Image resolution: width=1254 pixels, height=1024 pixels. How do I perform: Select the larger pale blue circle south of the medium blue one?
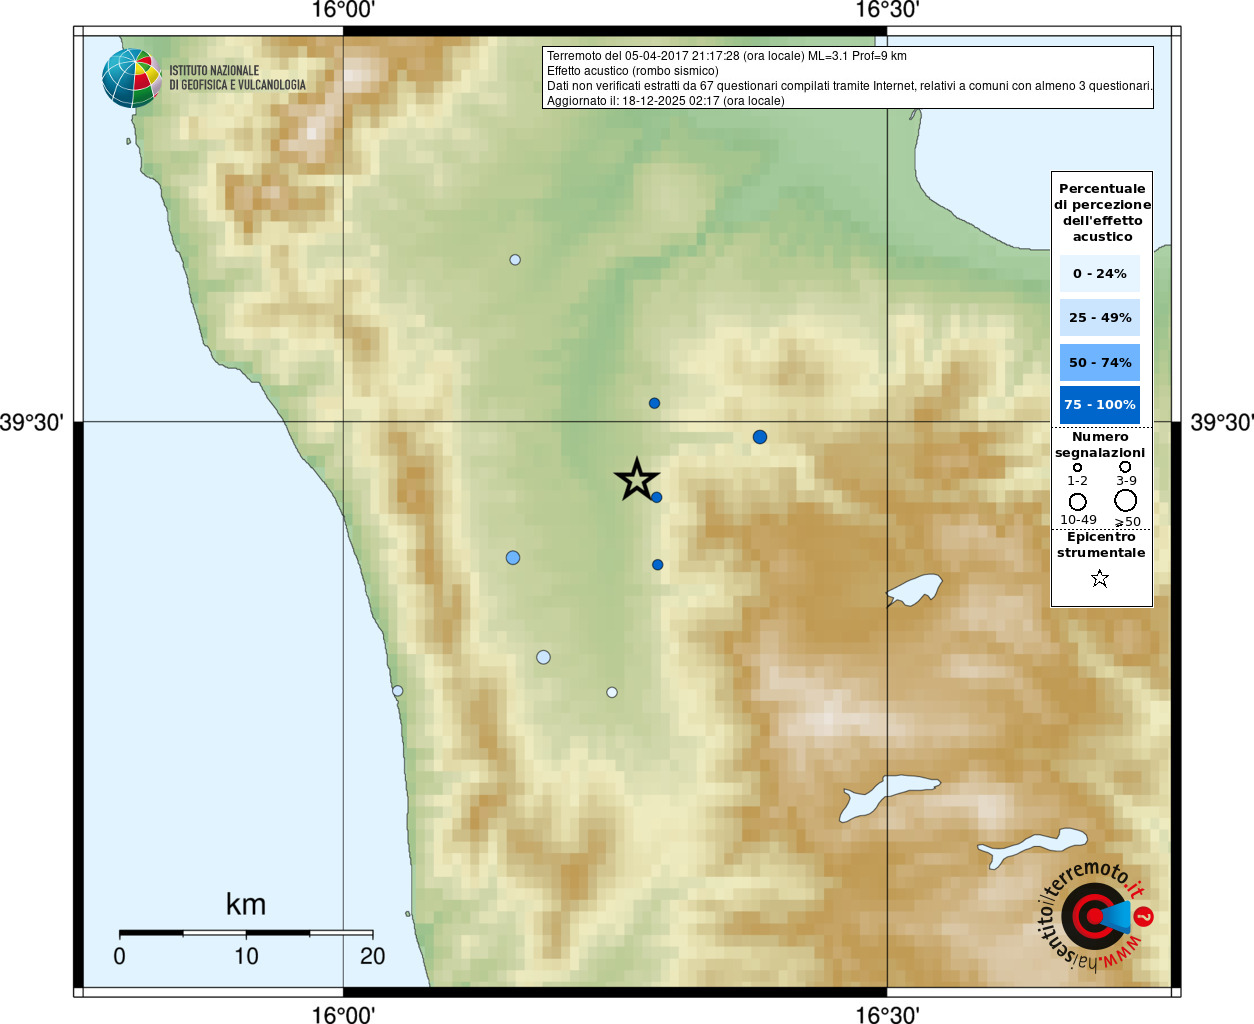point(543,657)
